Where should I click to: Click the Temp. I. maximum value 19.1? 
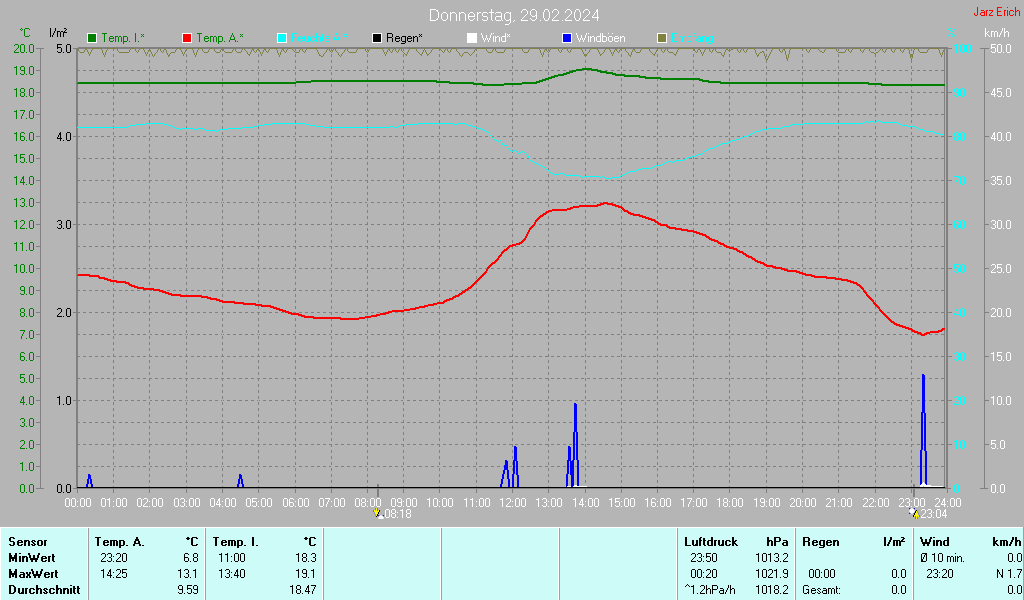click(306, 574)
